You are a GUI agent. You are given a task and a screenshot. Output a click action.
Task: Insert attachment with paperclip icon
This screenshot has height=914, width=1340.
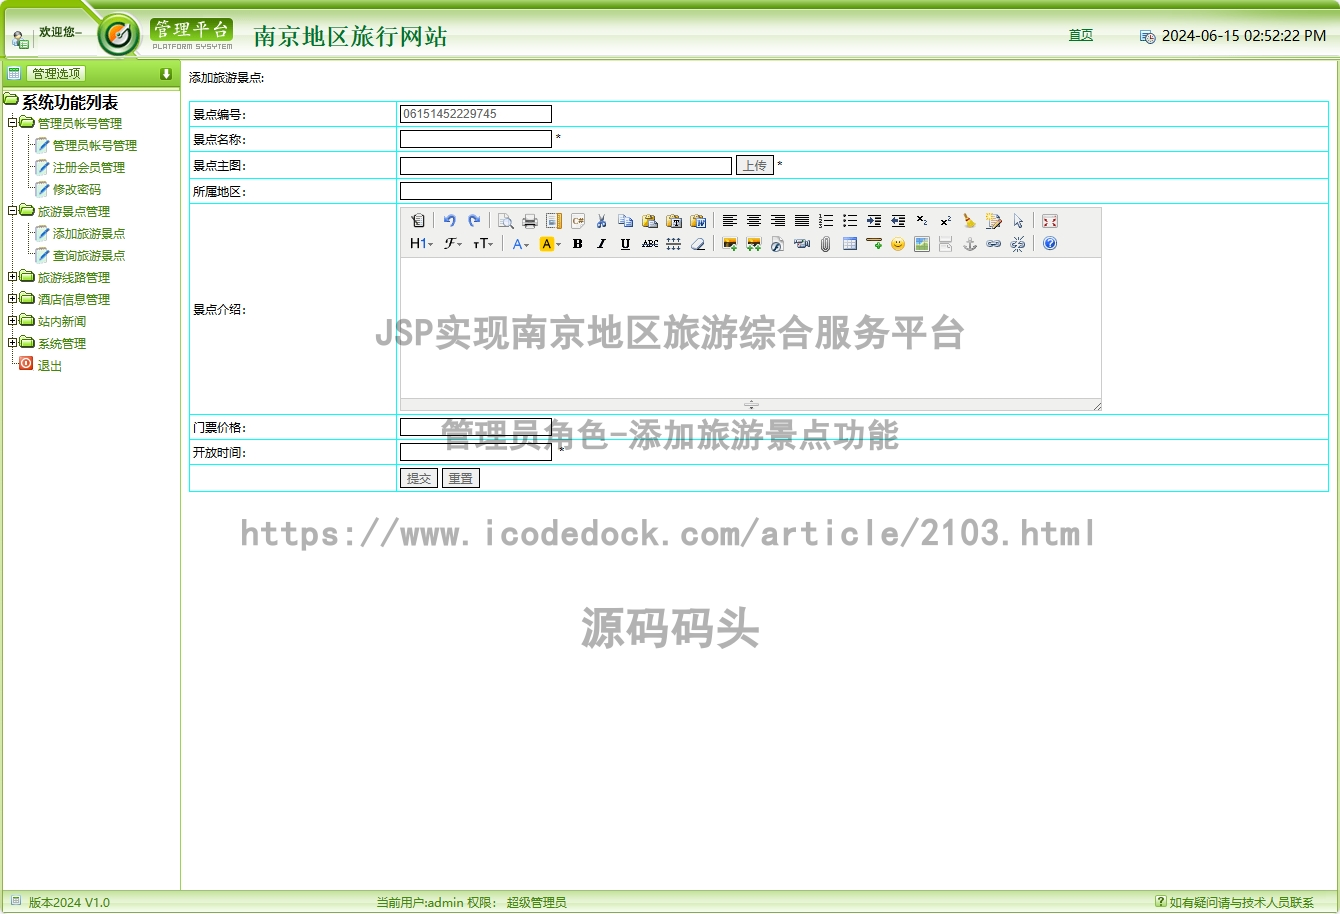click(x=826, y=244)
